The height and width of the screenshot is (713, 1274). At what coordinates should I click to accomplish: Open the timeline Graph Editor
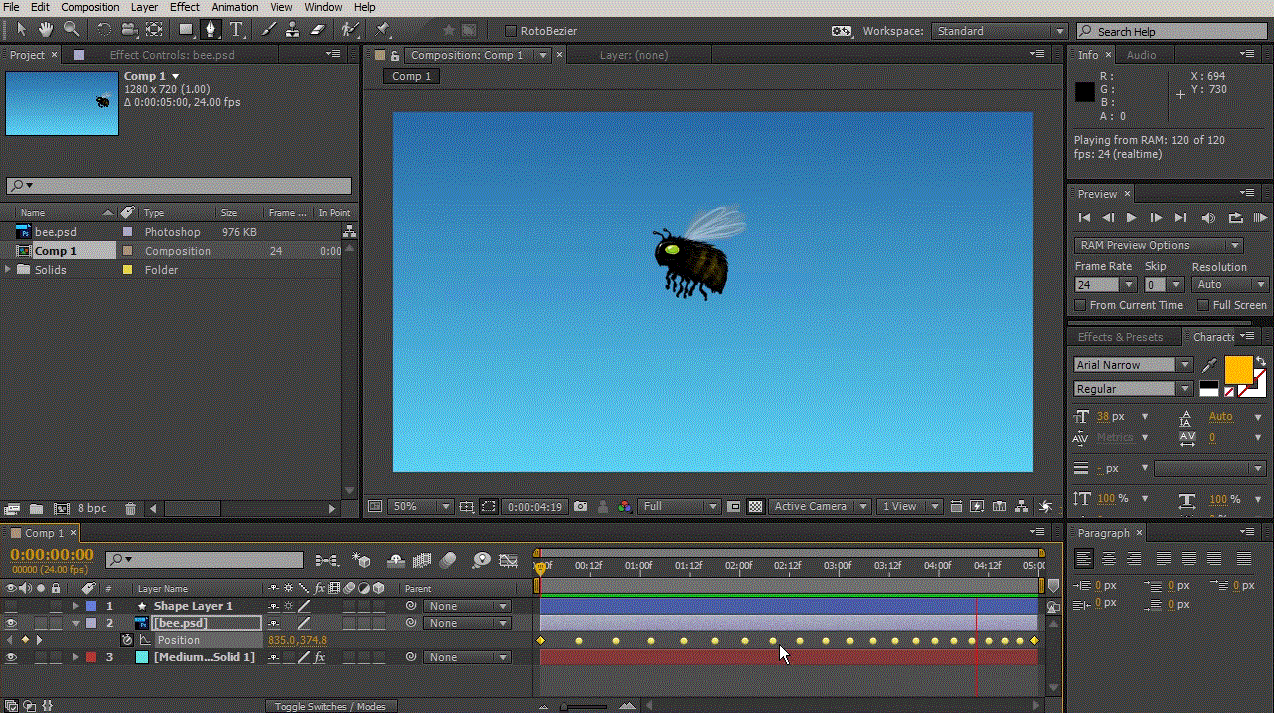(x=508, y=560)
